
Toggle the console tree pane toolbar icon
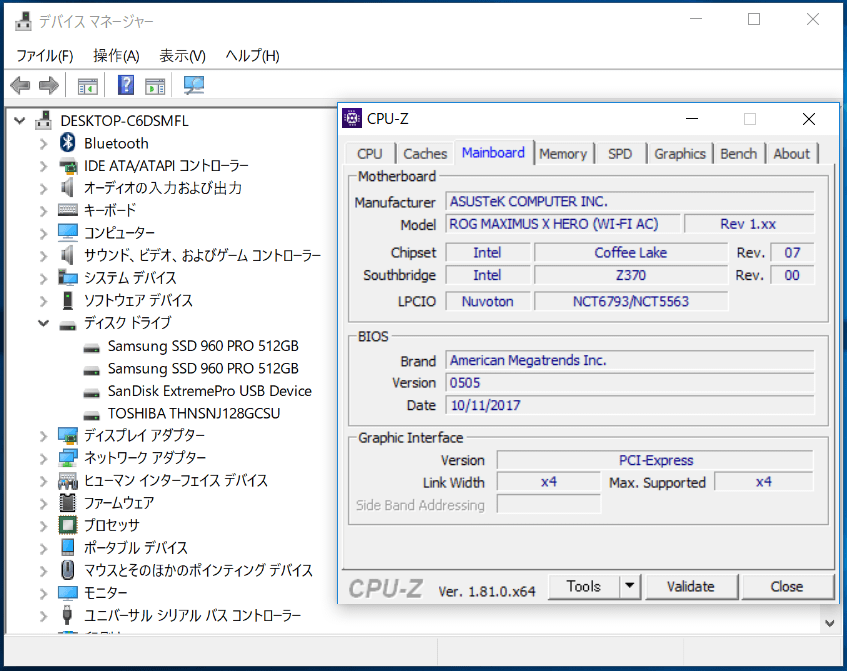[x=88, y=86]
